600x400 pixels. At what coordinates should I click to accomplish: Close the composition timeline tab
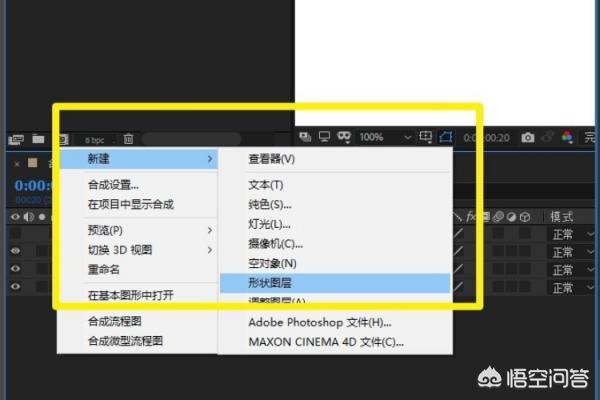[x=17, y=164]
